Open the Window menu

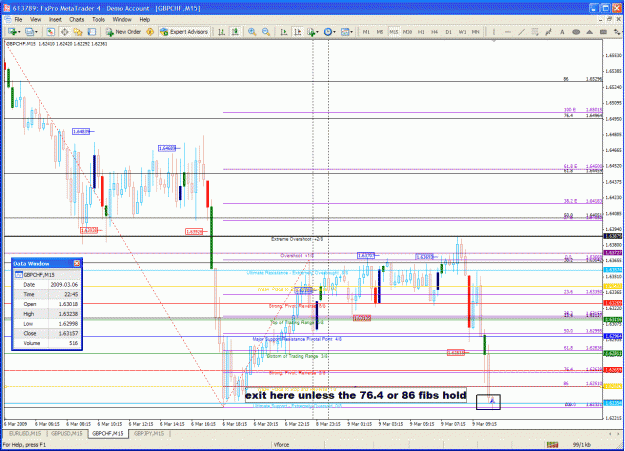[x=122, y=19]
